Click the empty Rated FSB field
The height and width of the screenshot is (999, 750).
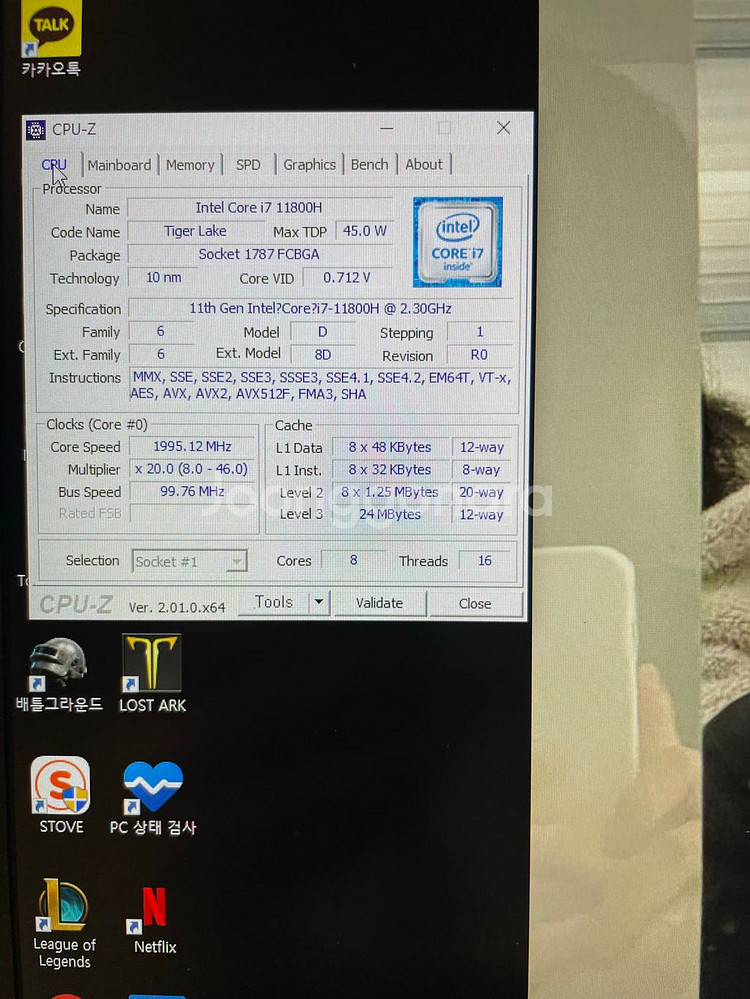192,513
